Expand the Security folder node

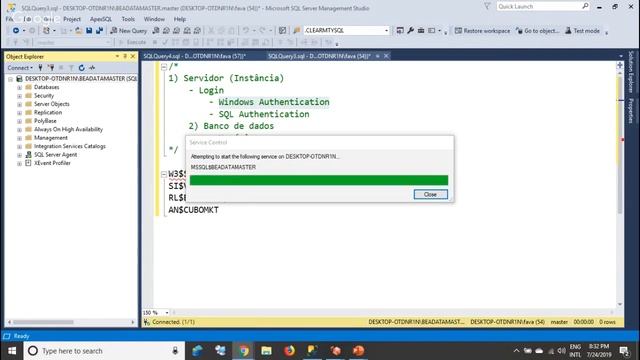tap(19, 96)
